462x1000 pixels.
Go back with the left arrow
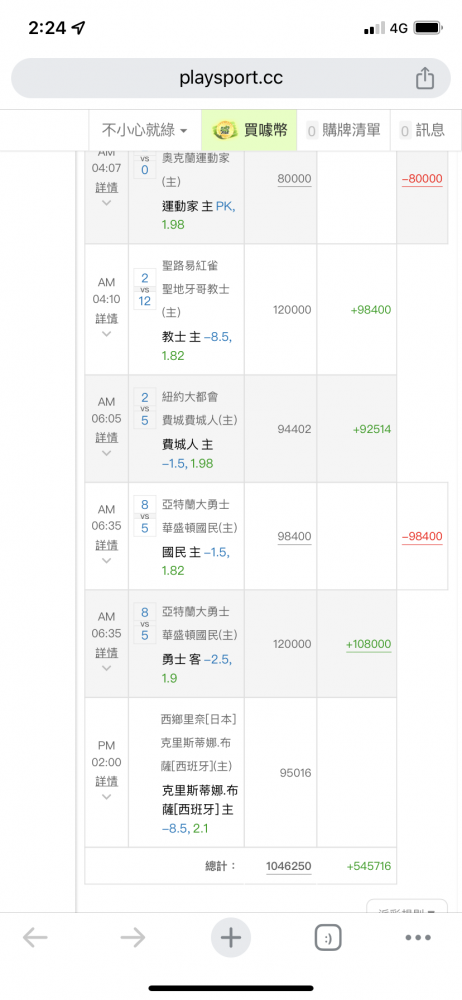[x=35, y=938]
